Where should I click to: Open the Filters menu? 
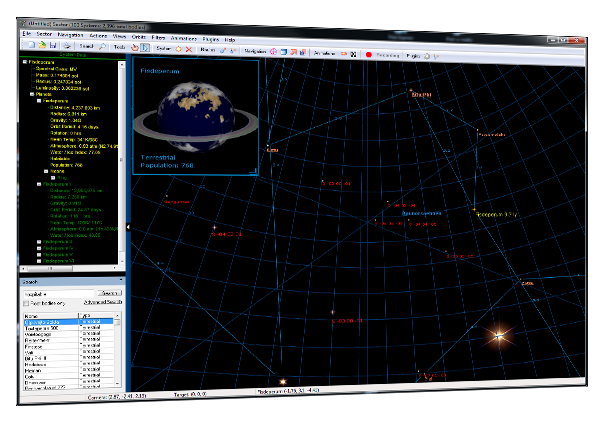[158, 37]
